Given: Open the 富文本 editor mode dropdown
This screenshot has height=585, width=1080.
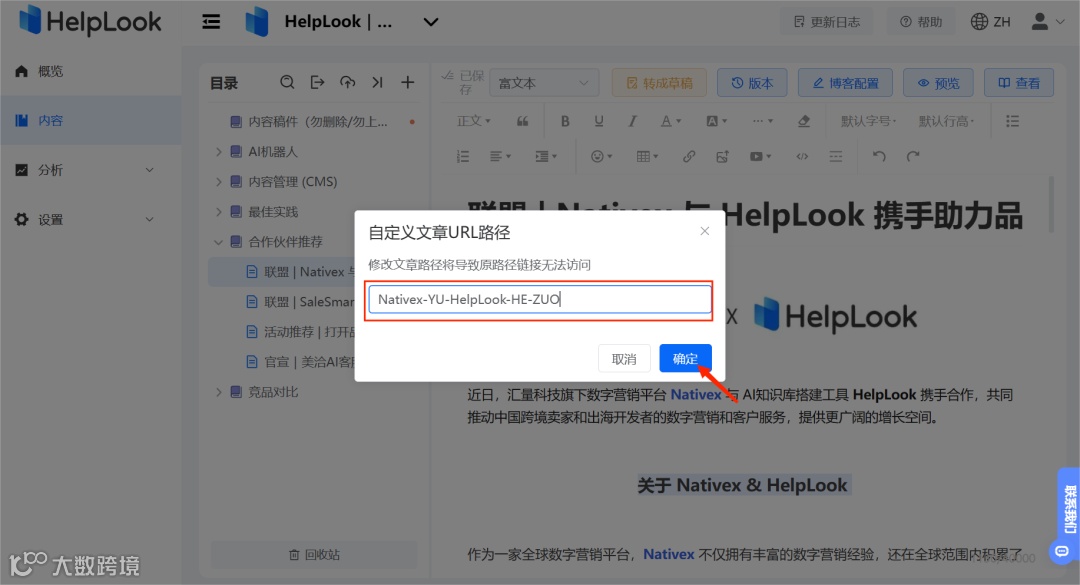Looking at the screenshot, I should tap(543, 82).
